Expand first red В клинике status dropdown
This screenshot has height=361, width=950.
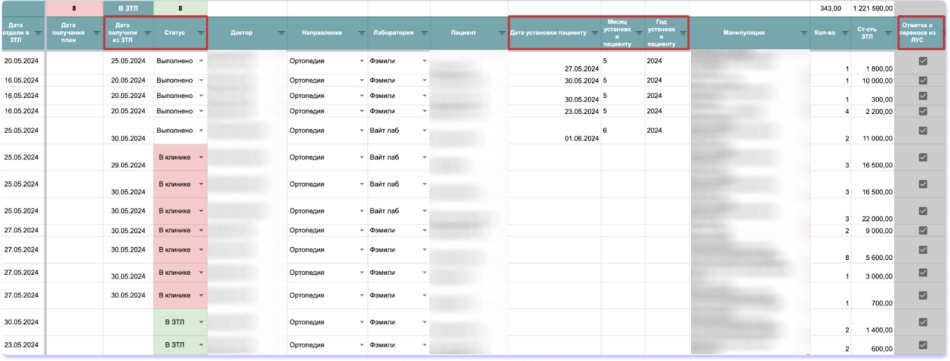click(201, 157)
